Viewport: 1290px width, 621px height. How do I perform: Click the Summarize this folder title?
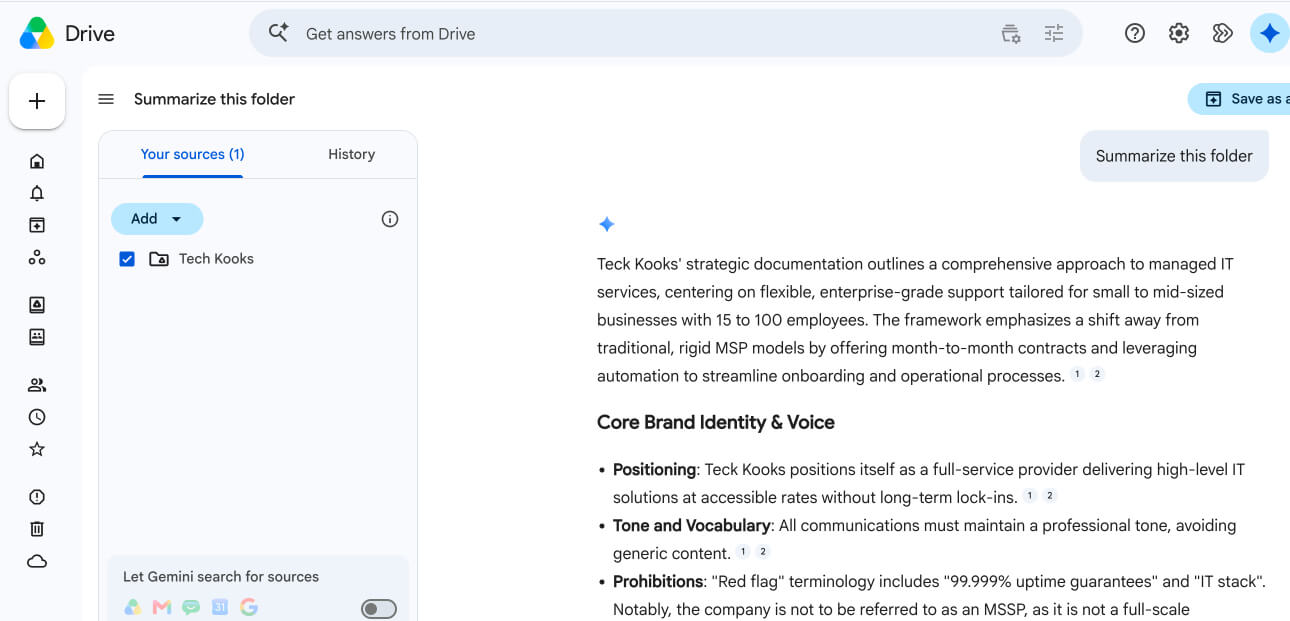(x=214, y=99)
